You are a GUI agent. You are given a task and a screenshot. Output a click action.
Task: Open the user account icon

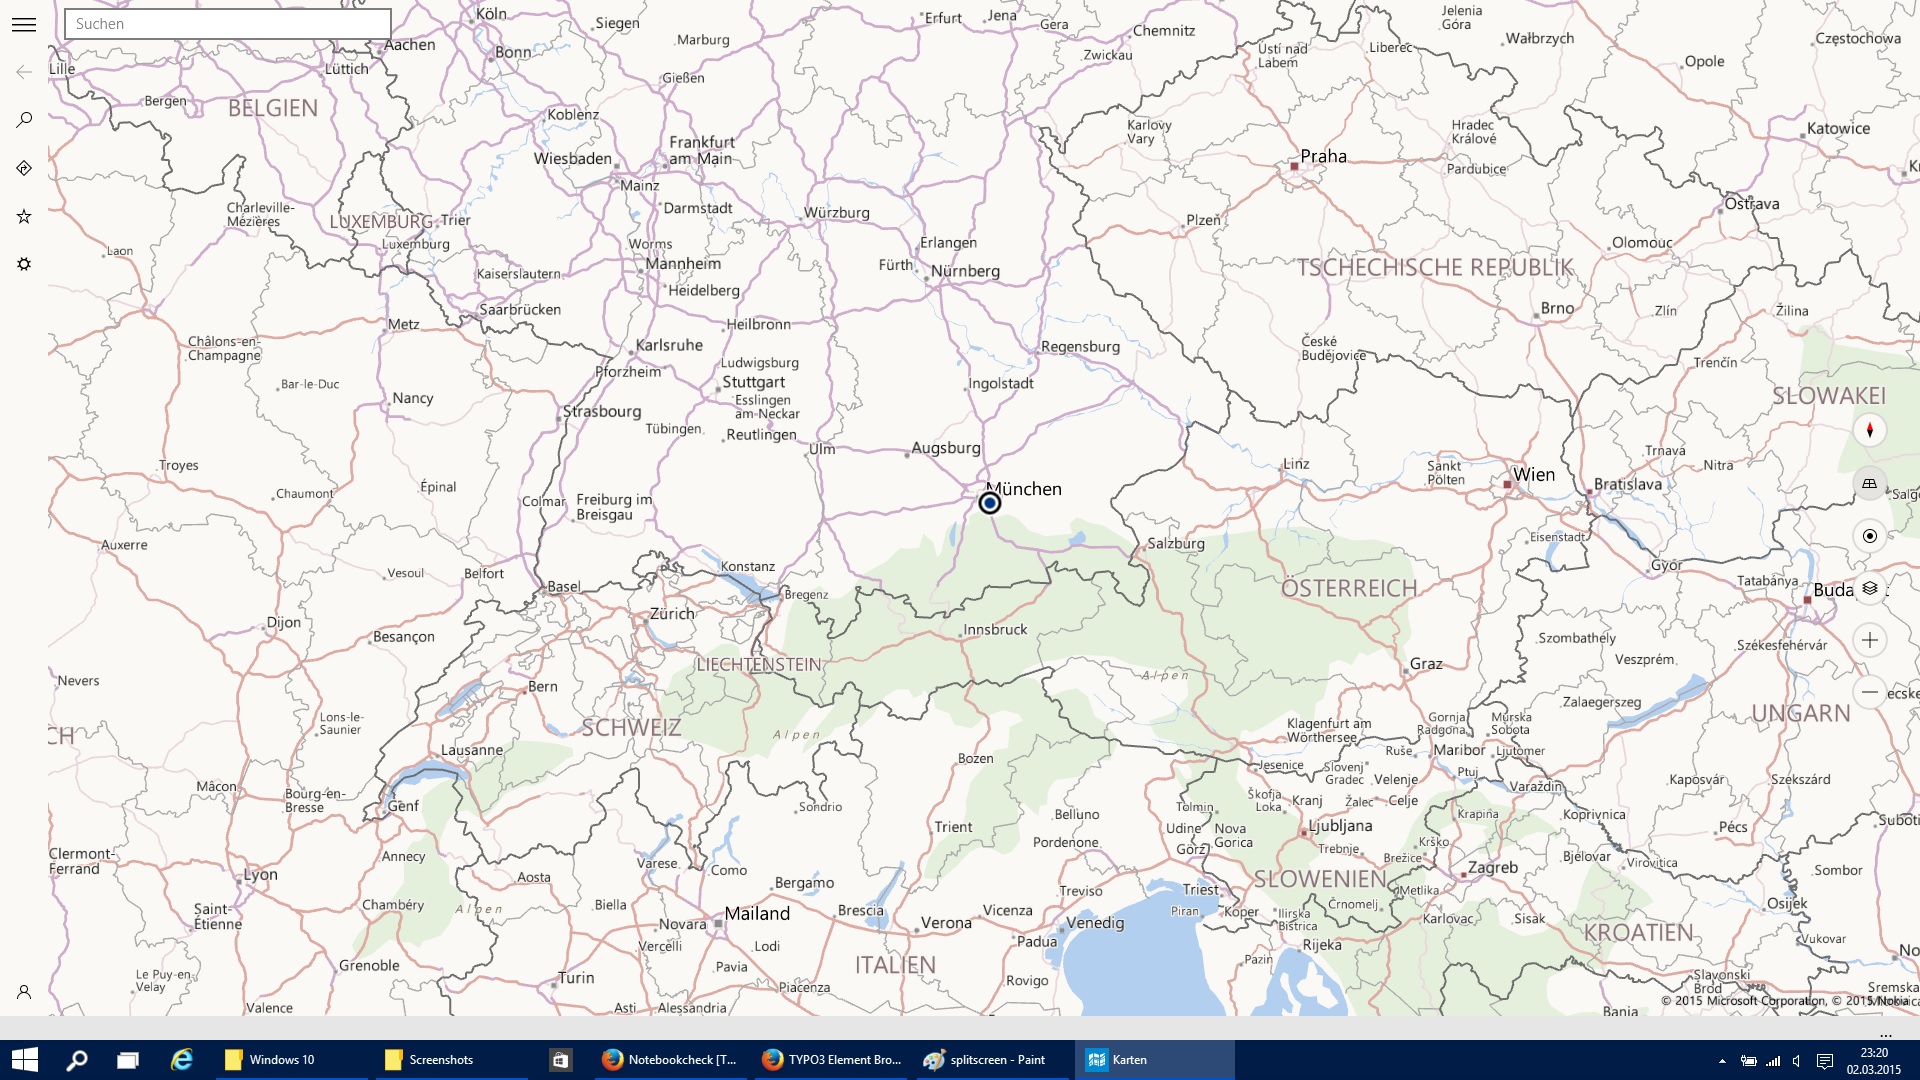click(x=24, y=992)
